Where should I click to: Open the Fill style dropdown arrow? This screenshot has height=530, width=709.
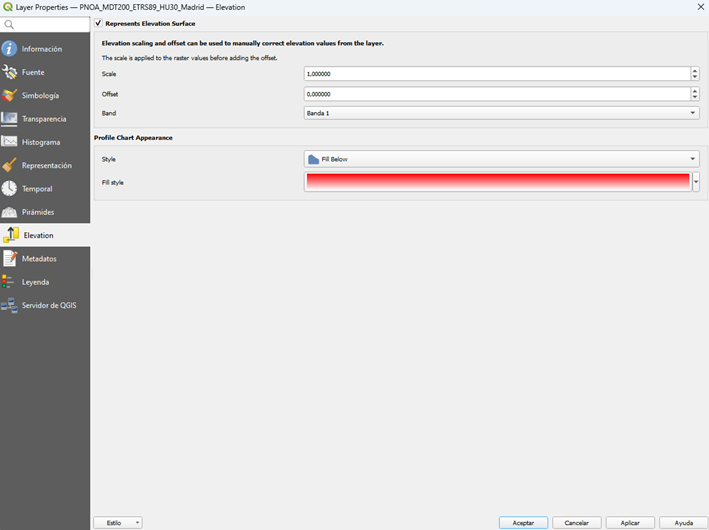(696, 182)
